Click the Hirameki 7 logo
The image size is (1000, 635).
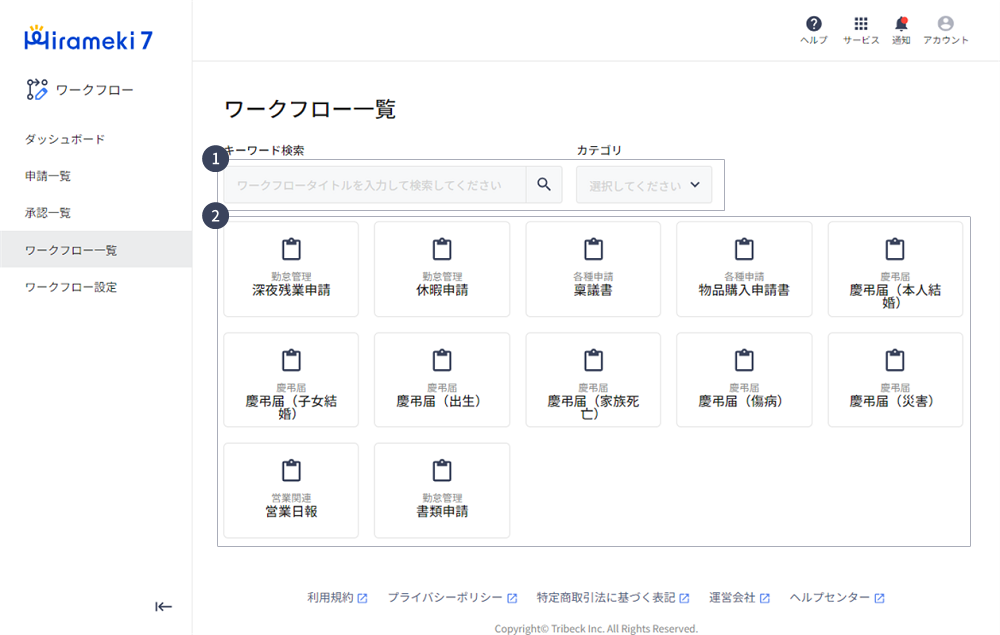tap(89, 39)
